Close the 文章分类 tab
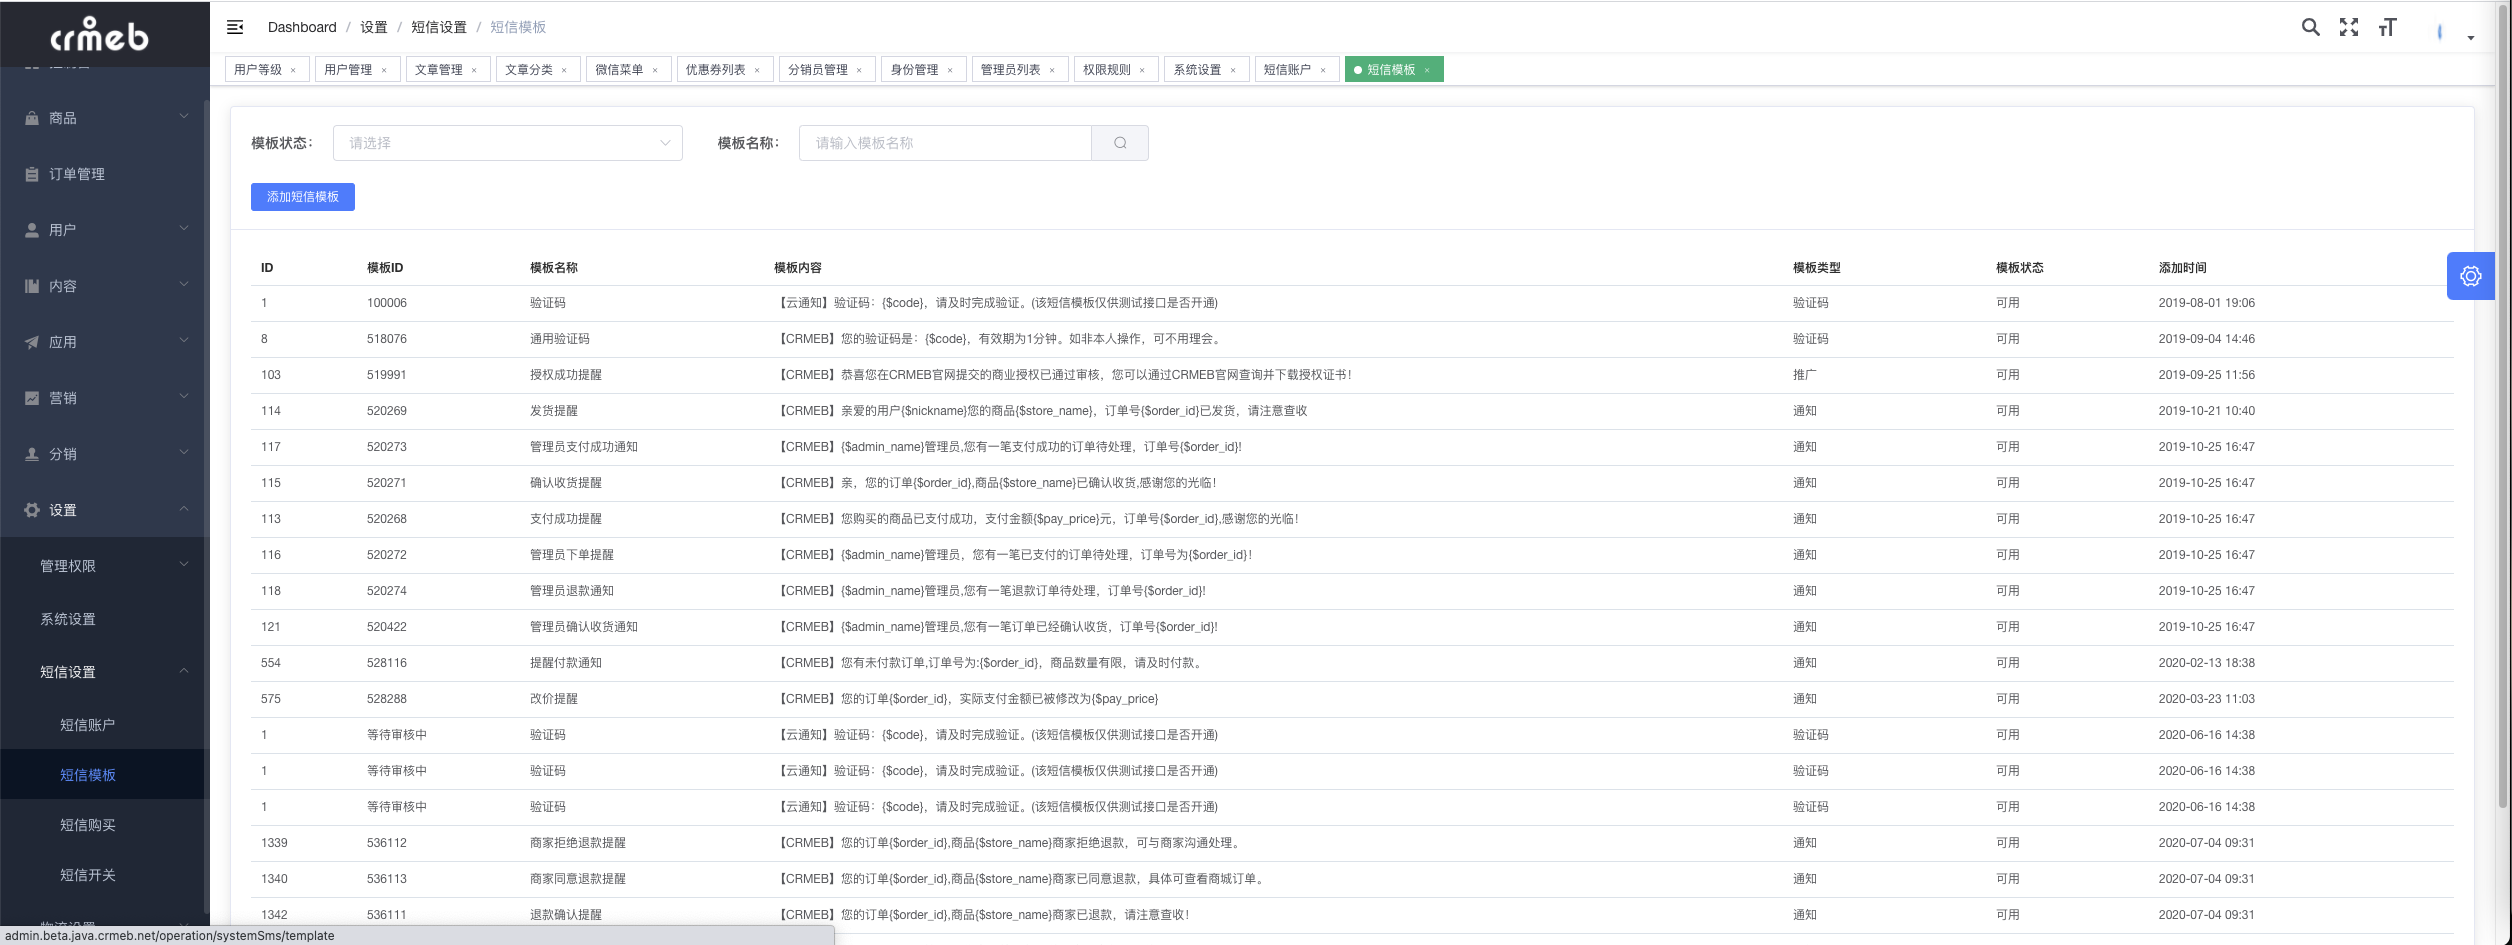The height and width of the screenshot is (945, 2512). pos(564,70)
